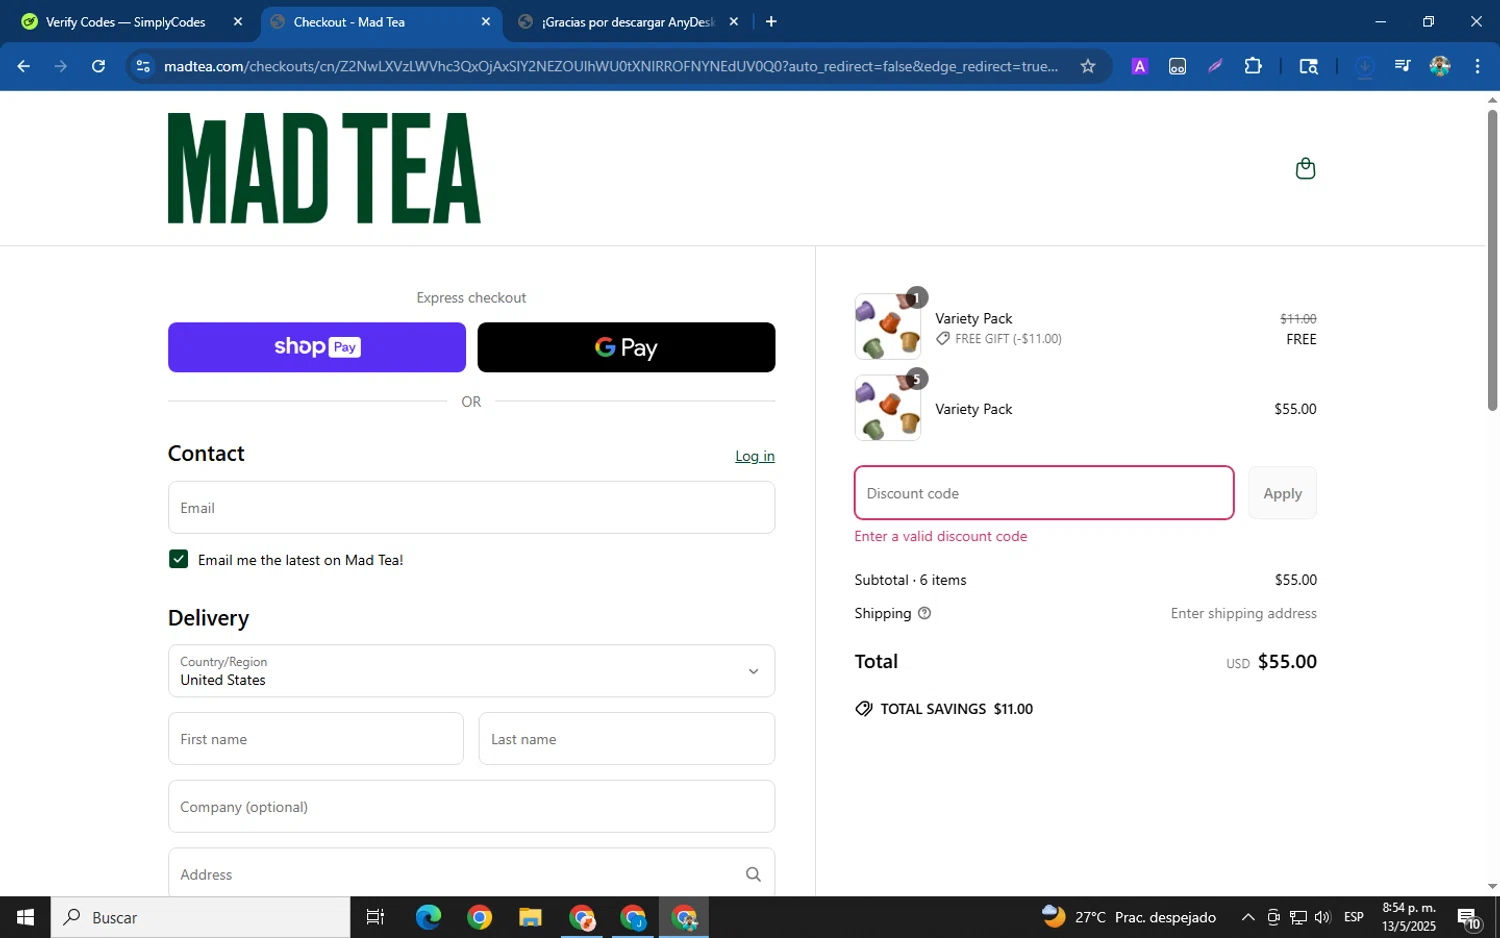1500x938 pixels.
Task: Open the purple A extension icon
Action: pyautogui.click(x=1139, y=66)
